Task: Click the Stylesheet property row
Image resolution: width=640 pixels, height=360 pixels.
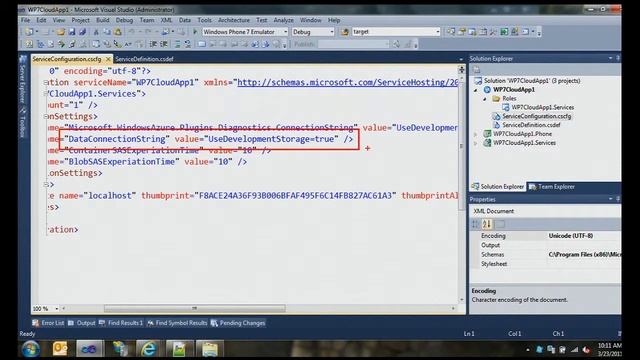Action: 546,264
